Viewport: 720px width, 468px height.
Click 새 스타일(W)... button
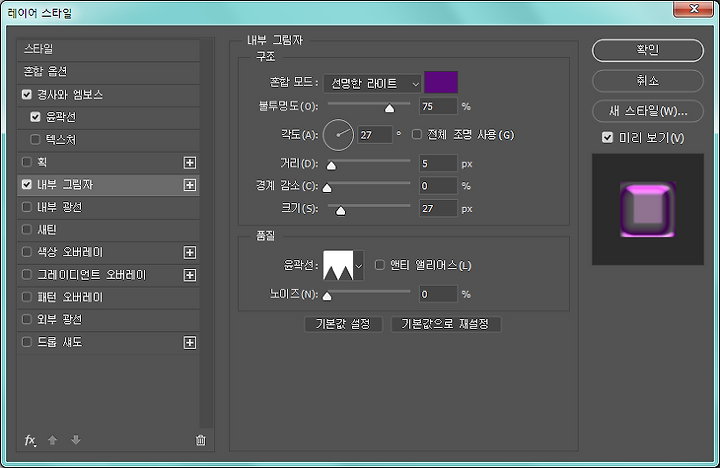647,111
